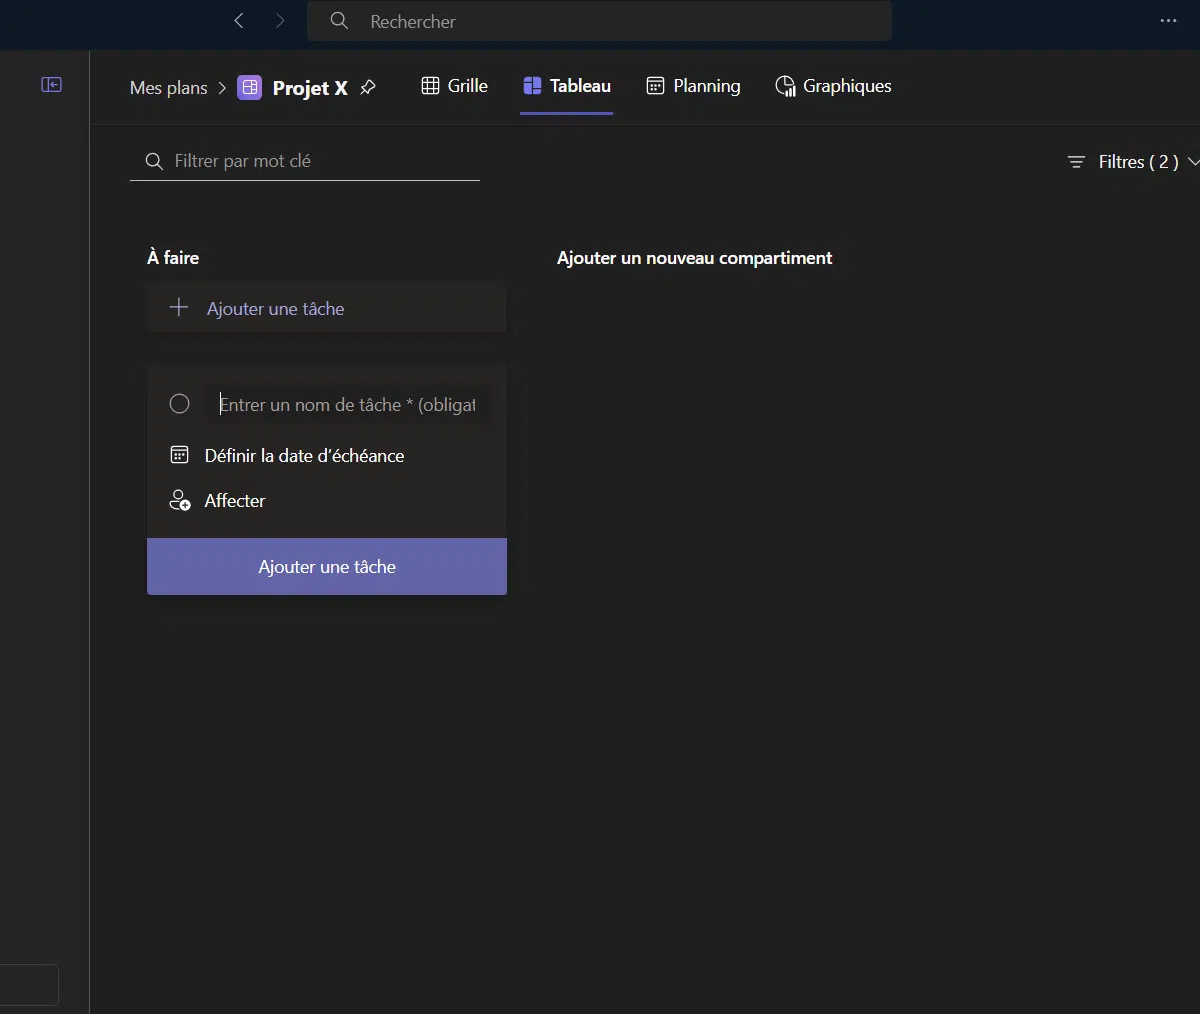
Task: Open the Graphiques tab
Action: (833, 86)
